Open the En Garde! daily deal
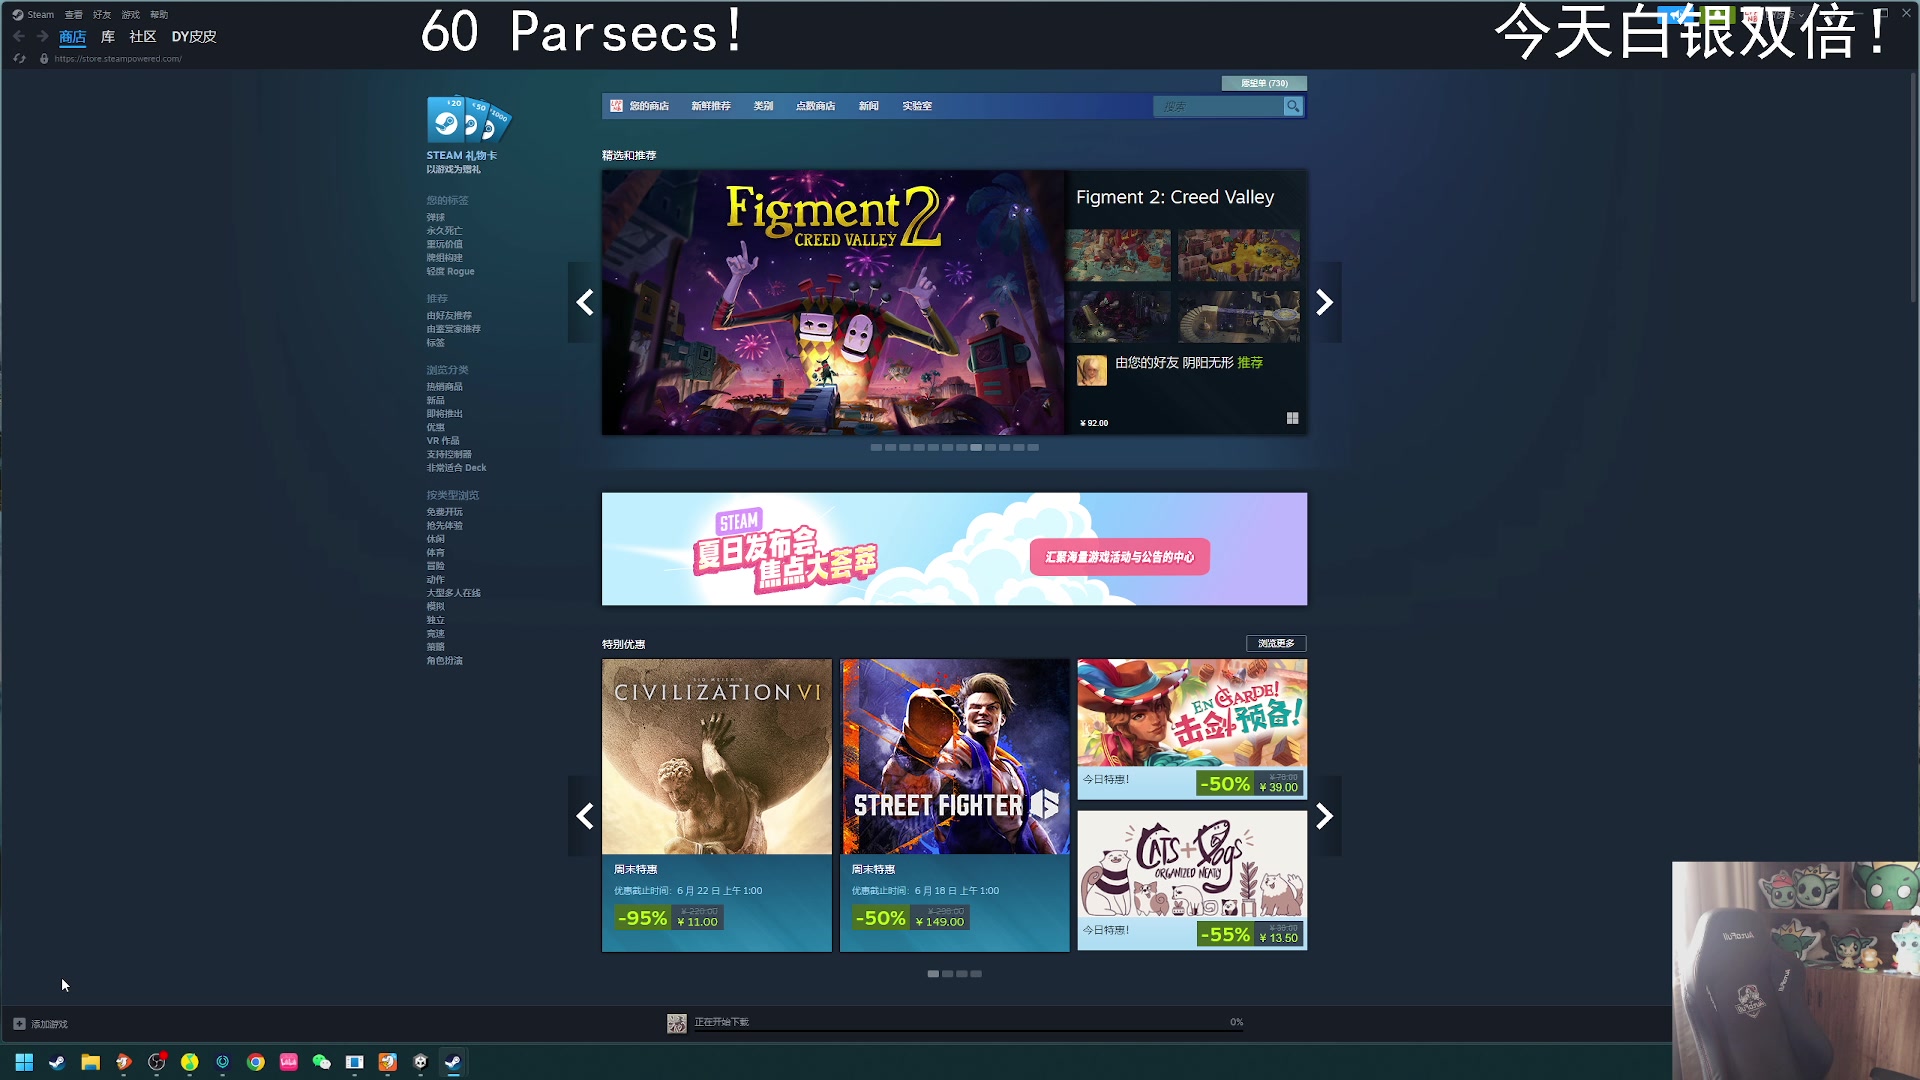1920x1080 pixels. pyautogui.click(x=1192, y=728)
